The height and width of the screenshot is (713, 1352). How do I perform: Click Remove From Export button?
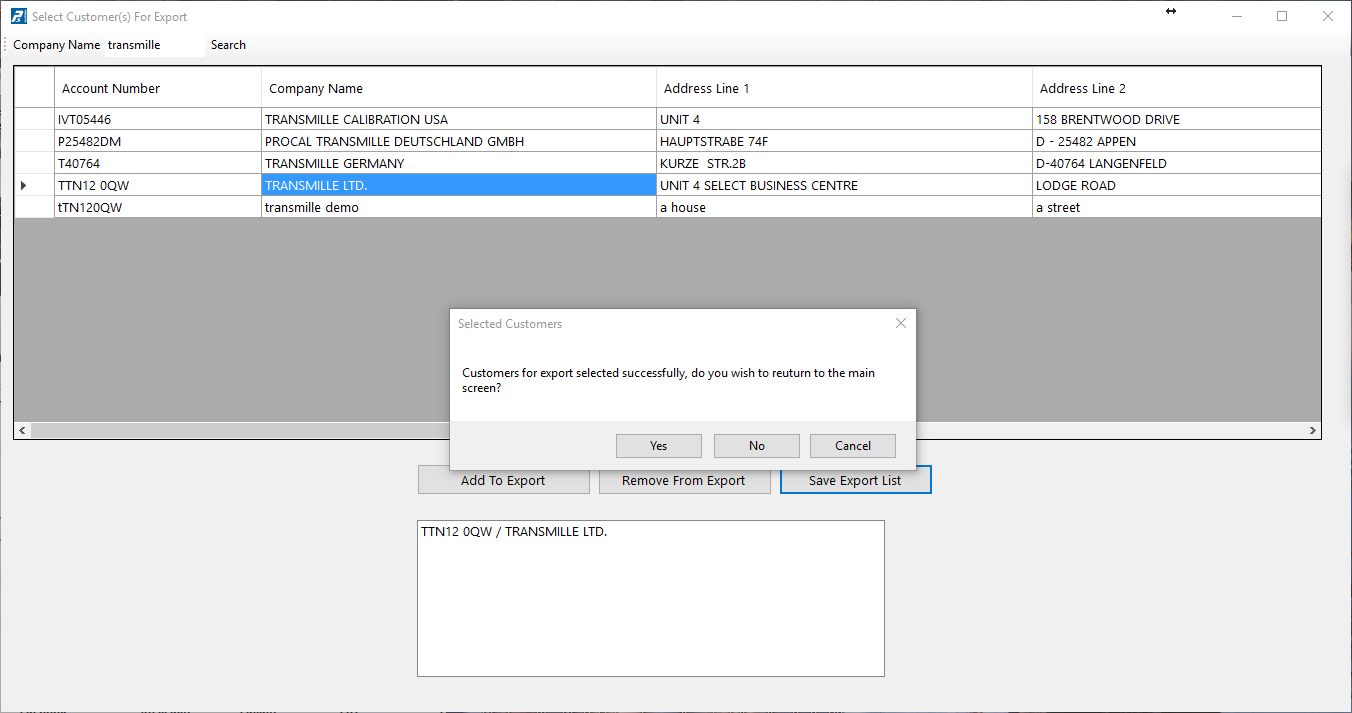coord(684,480)
